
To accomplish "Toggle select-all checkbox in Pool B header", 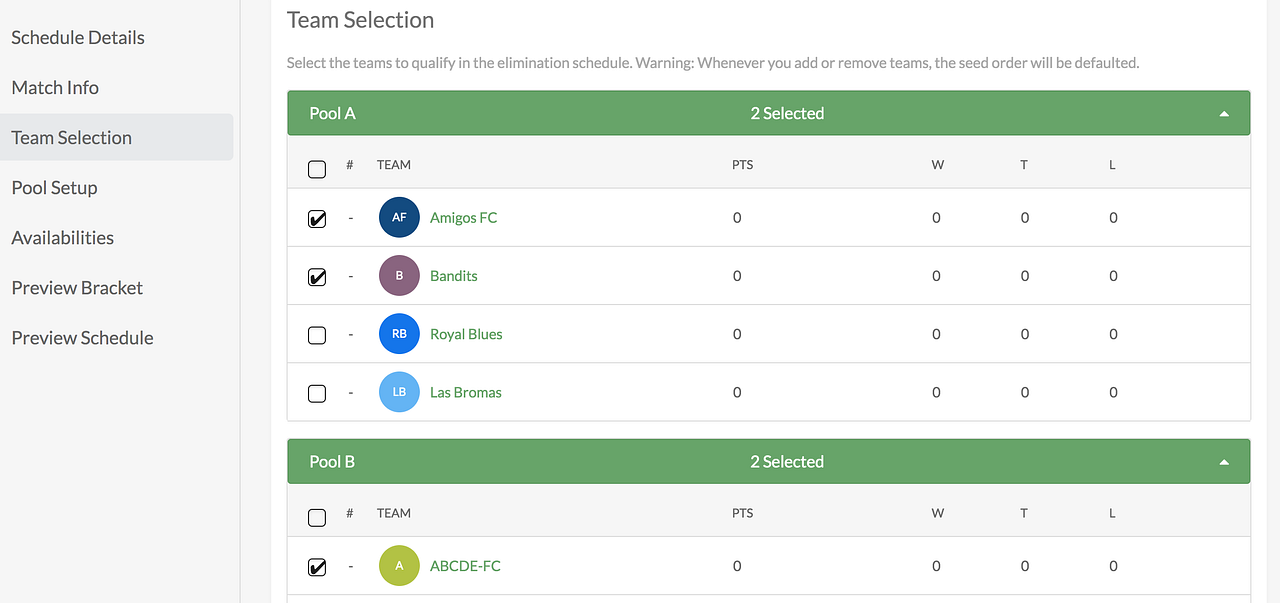I will 317,517.
